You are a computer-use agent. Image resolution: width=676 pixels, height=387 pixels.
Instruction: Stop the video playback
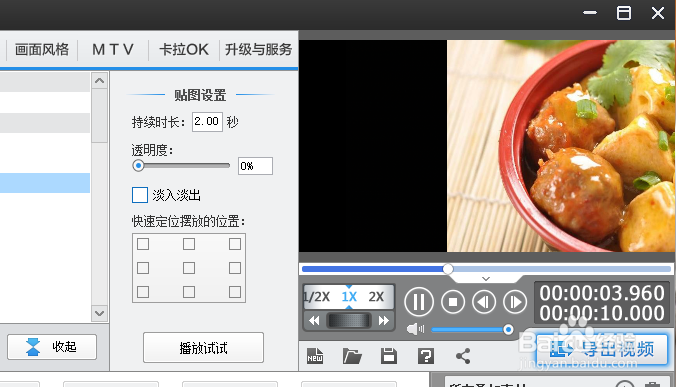(x=453, y=302)
